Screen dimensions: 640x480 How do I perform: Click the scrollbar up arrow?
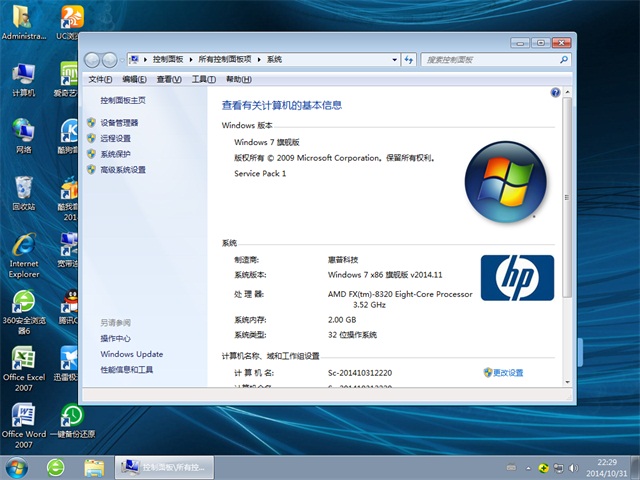(567, 92)
